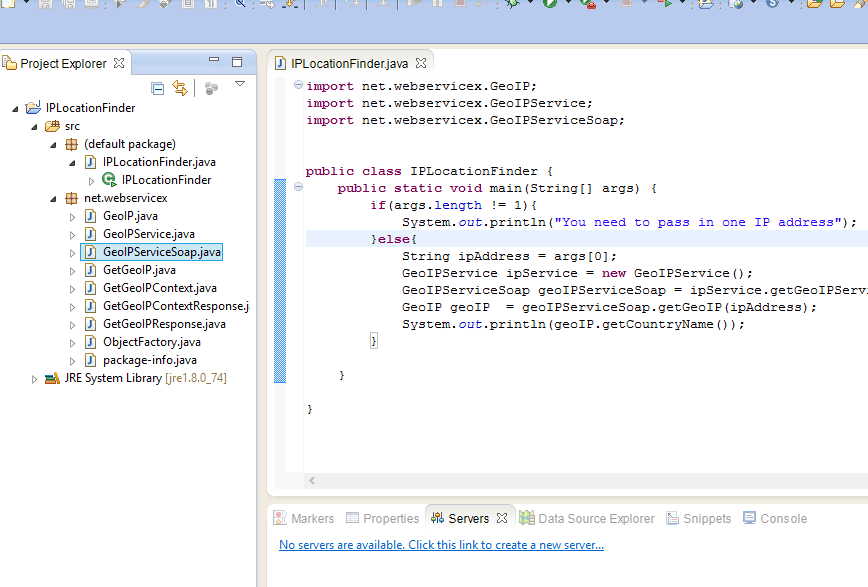This screenshot has width=868, height=587.
Task: Run the application with the green Run icon
Action: pos(549,6)
